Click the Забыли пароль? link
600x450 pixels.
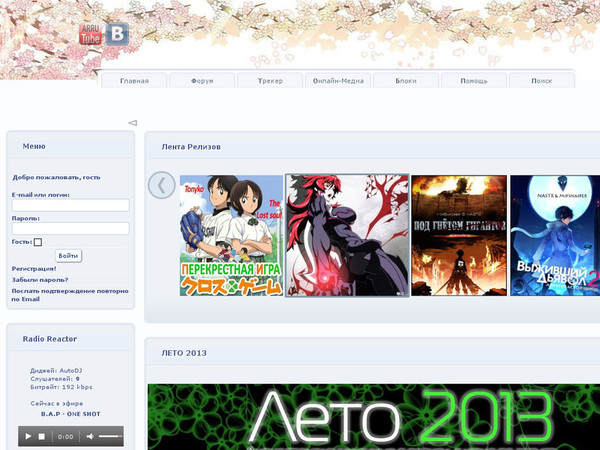point(40,280)
